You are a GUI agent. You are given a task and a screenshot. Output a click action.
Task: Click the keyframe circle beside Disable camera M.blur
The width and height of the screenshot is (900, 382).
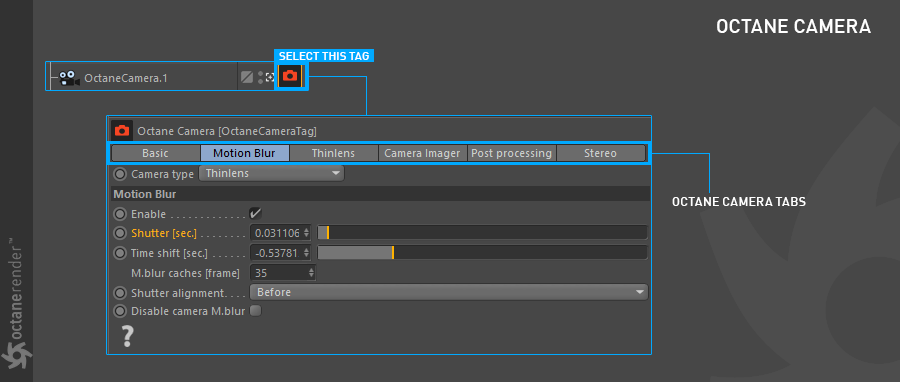pos(119,311)
